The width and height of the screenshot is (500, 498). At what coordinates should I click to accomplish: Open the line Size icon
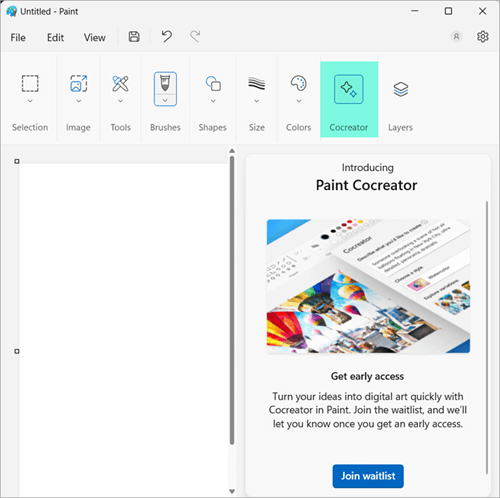257,83
